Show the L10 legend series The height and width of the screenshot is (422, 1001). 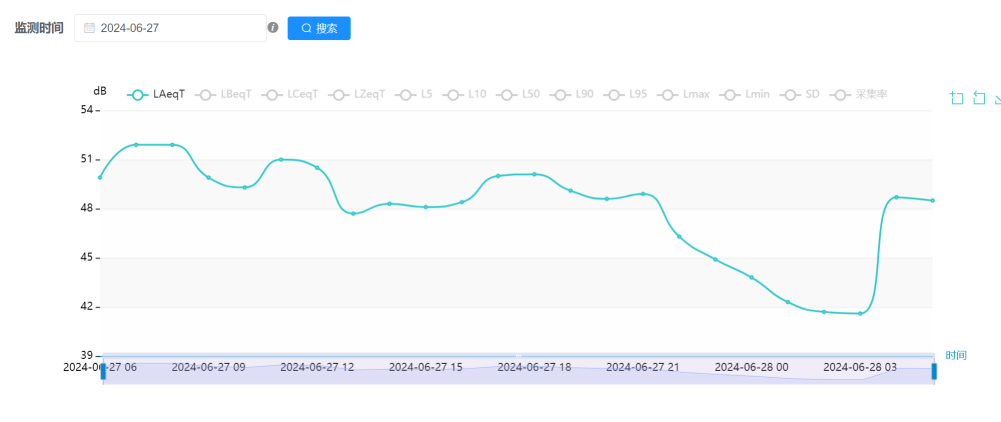tap(467, 95)
